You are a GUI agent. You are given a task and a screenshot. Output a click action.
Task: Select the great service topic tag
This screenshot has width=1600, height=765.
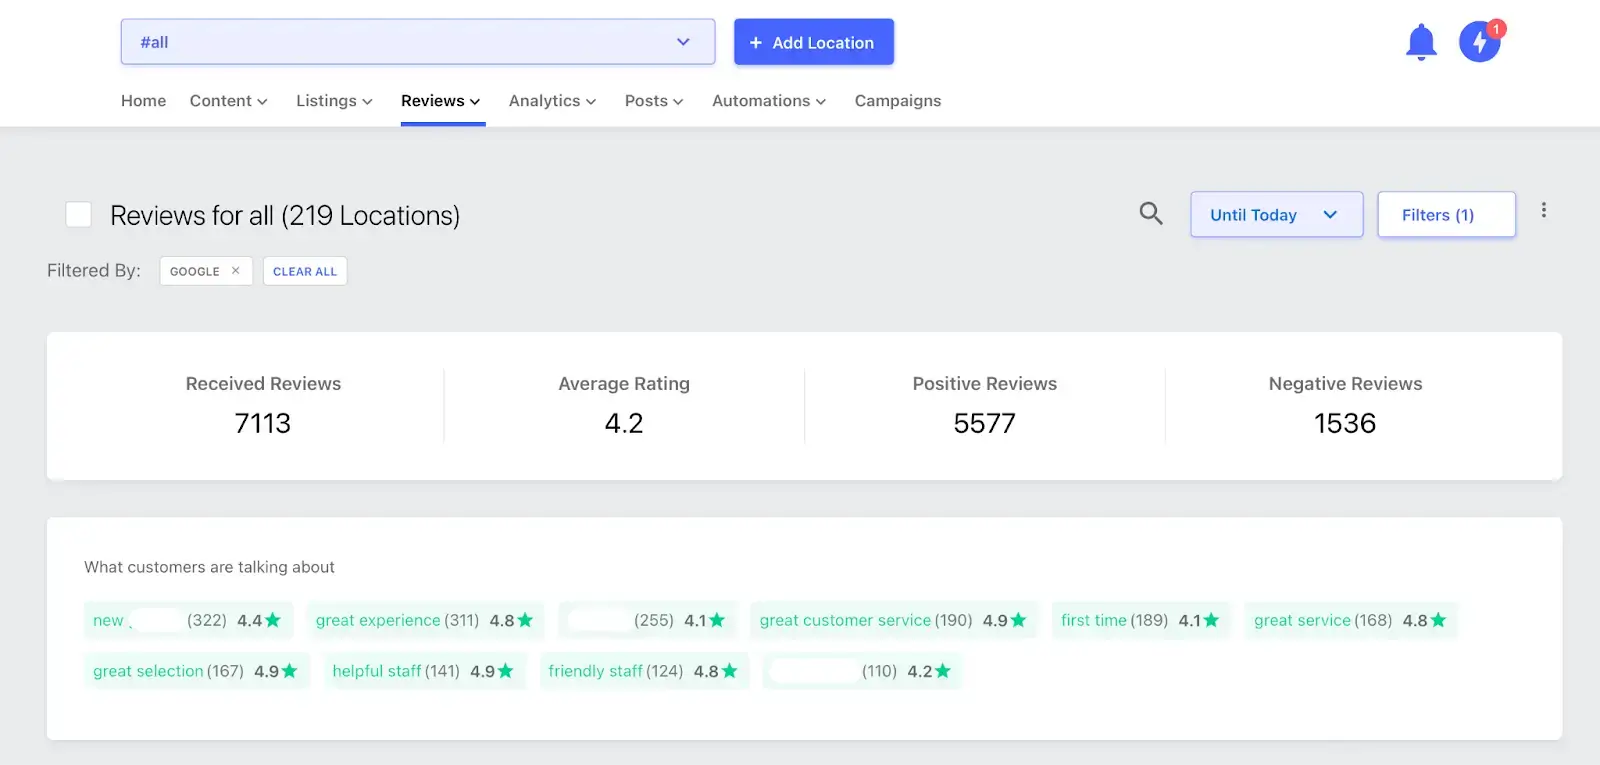1351,620
